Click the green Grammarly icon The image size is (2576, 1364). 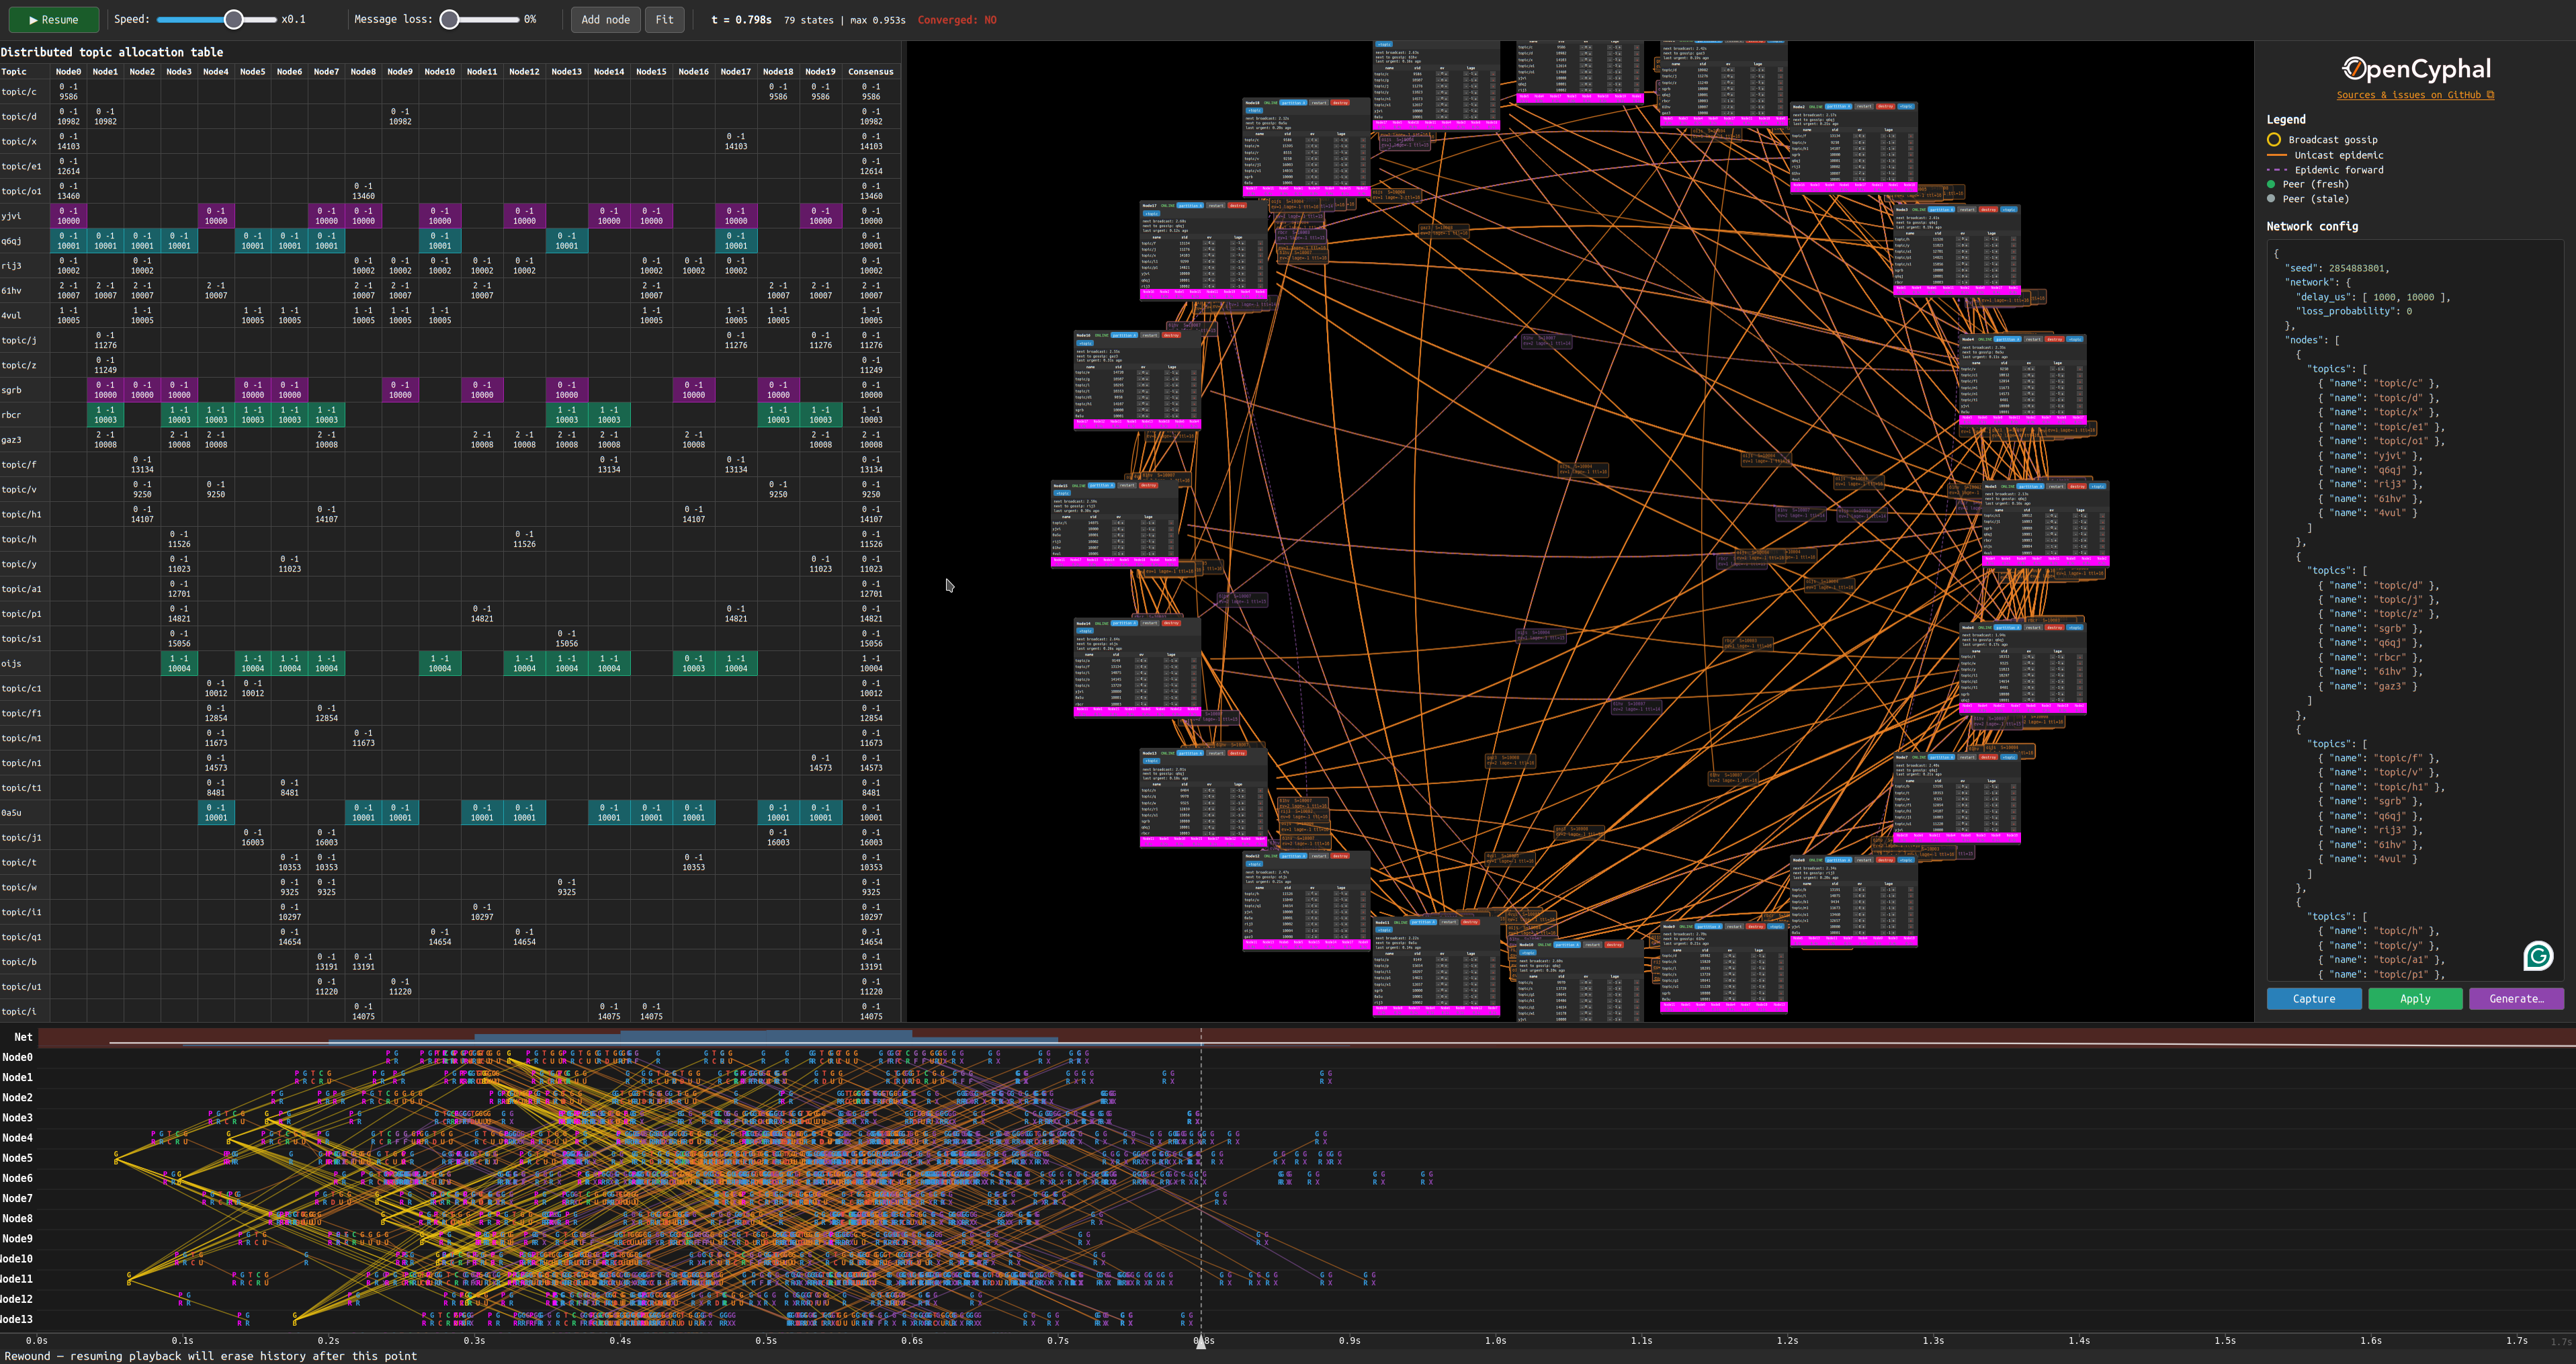(x=2537, y=956)
